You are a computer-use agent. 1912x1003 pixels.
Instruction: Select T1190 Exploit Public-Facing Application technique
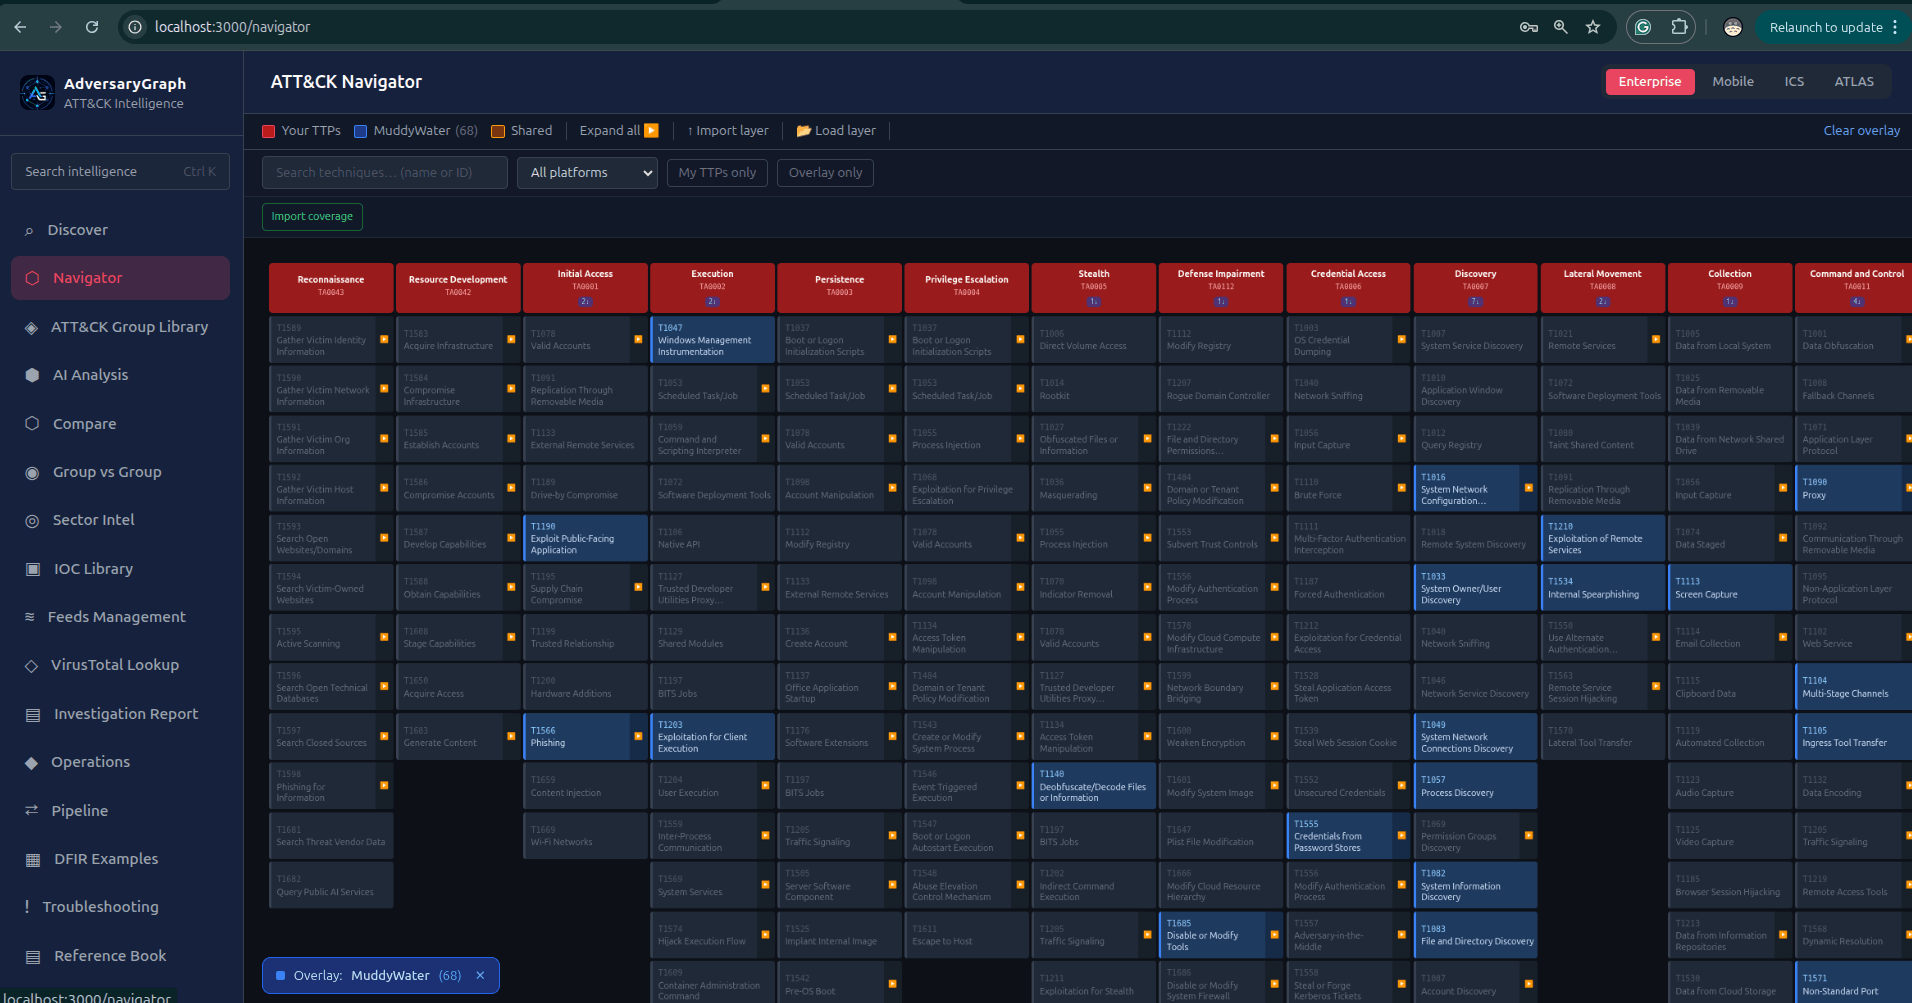pyautogui.click(x=585, y=538)
